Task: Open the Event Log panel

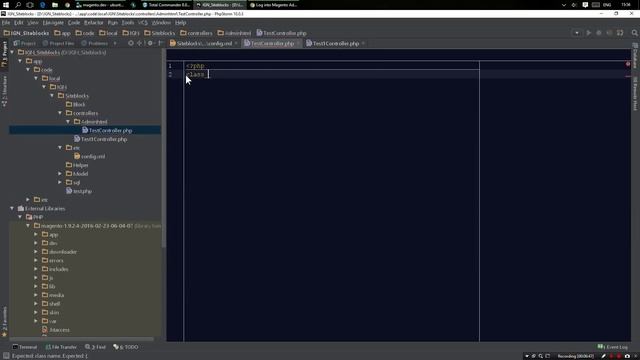Action: tap(613, 347)
